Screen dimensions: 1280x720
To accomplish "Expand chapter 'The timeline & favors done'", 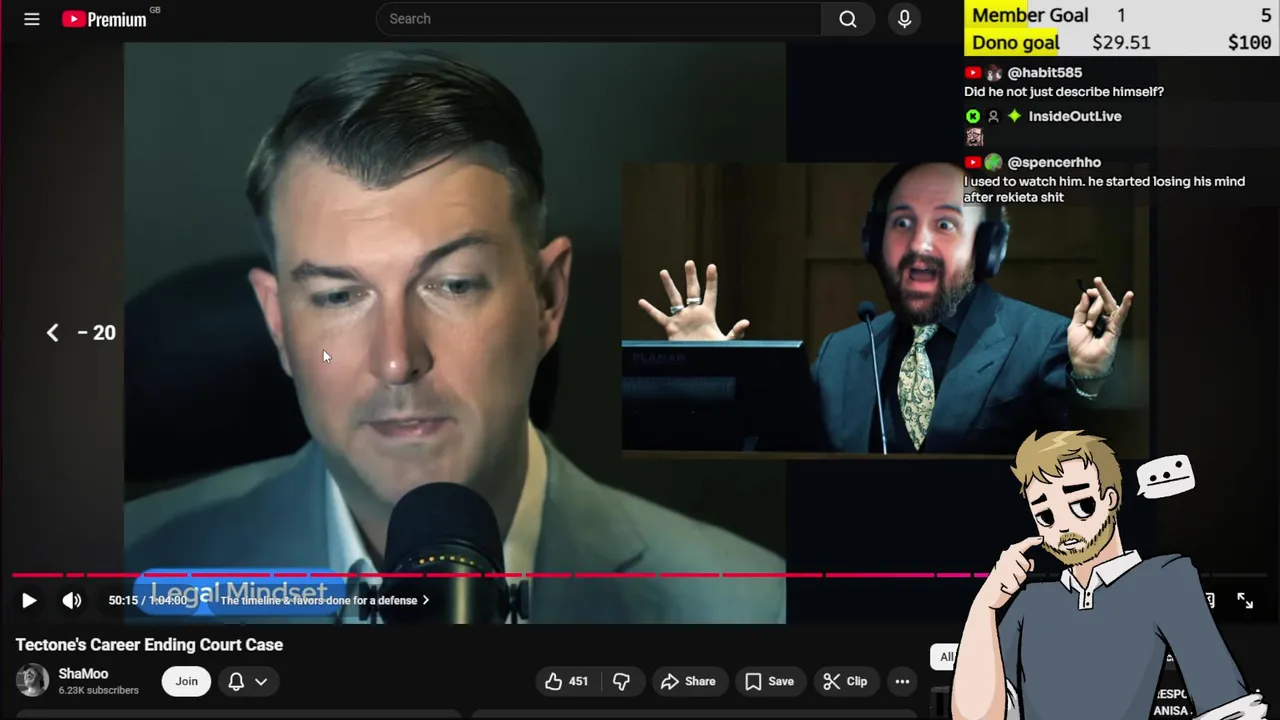I will tap(325, 600).
